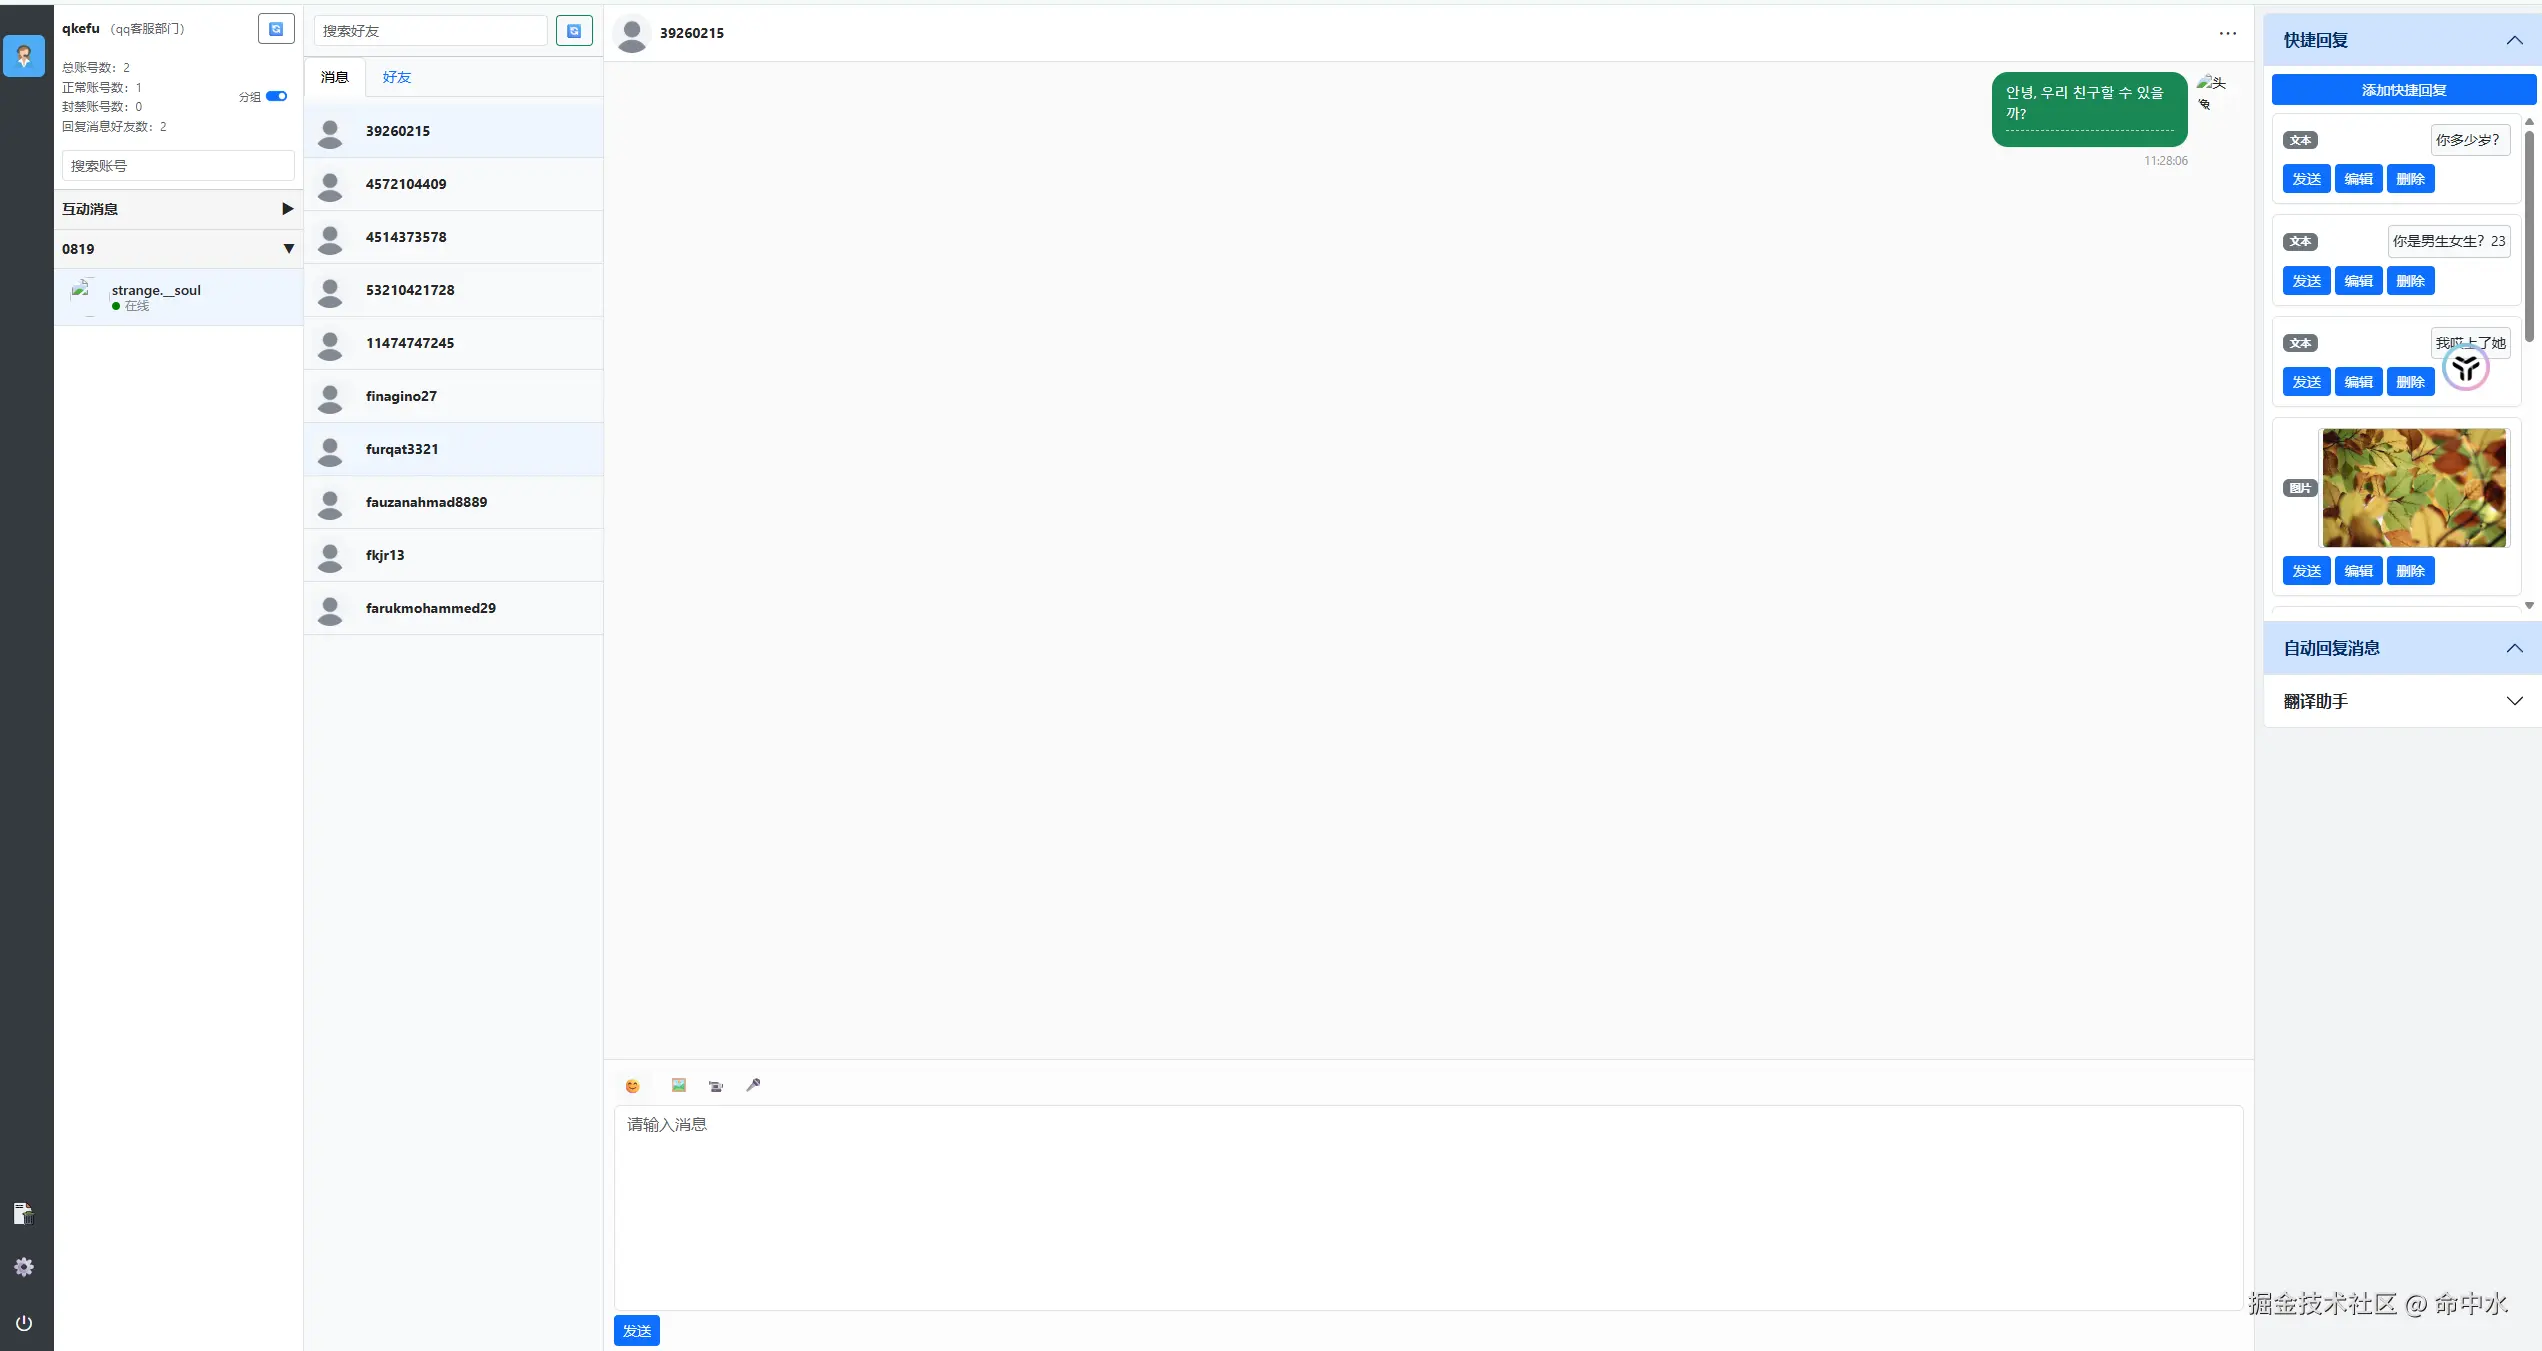Viewport: 2542px width, 1351px height.
Task: Expand the 互动消息 section
Action: point(287,208)
